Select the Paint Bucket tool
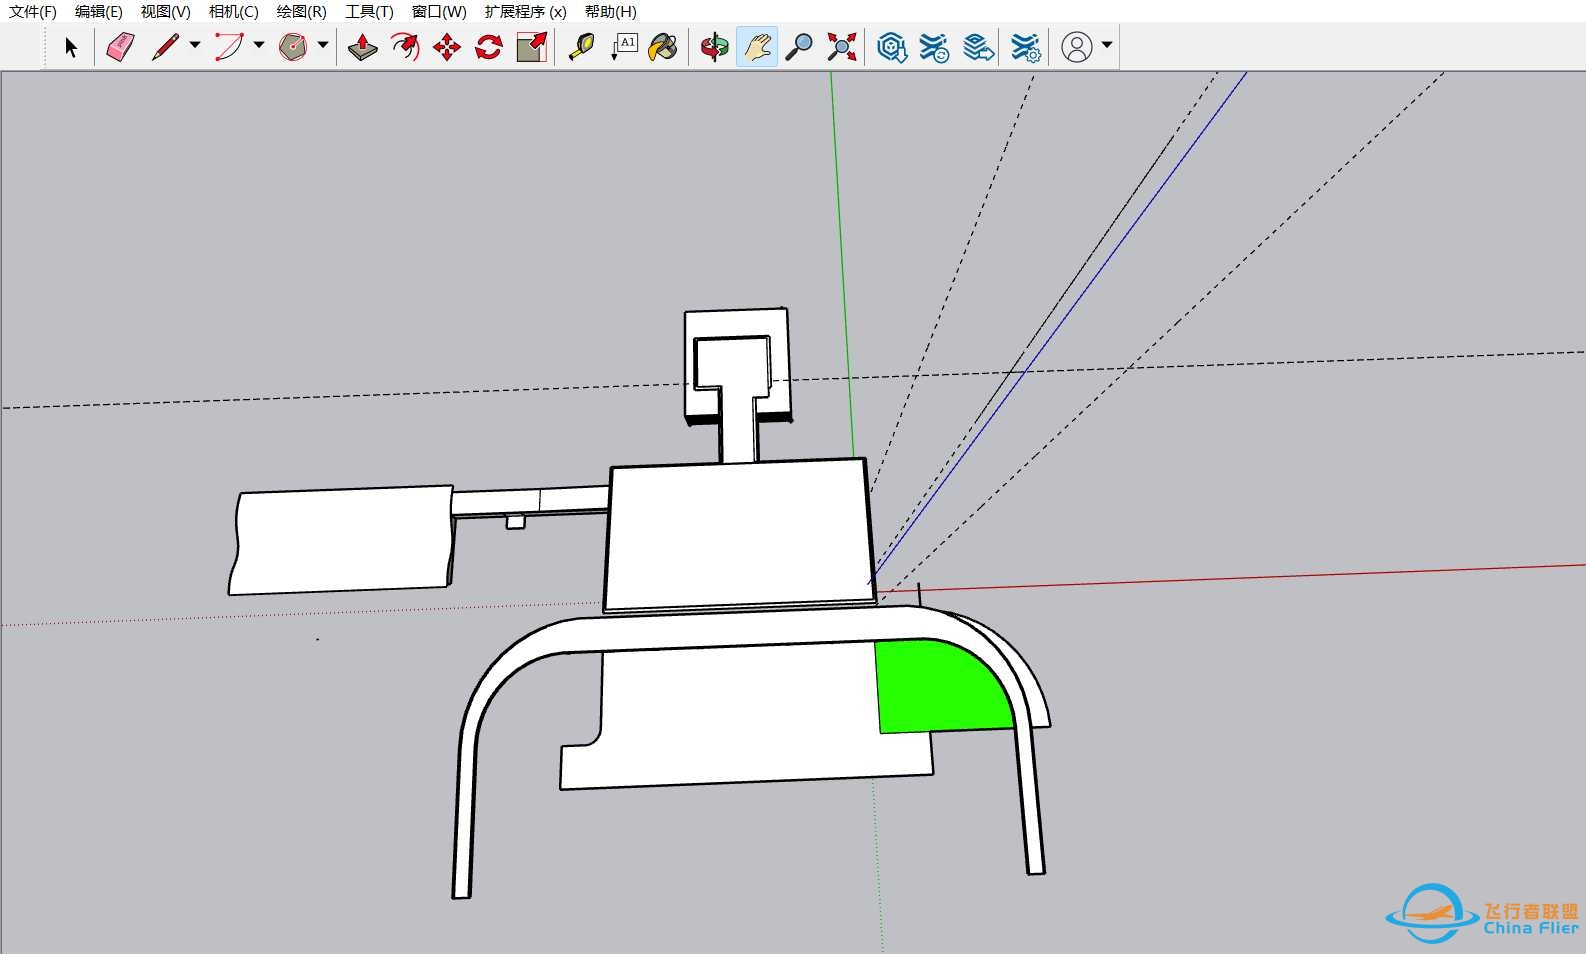 pos(663,46)
